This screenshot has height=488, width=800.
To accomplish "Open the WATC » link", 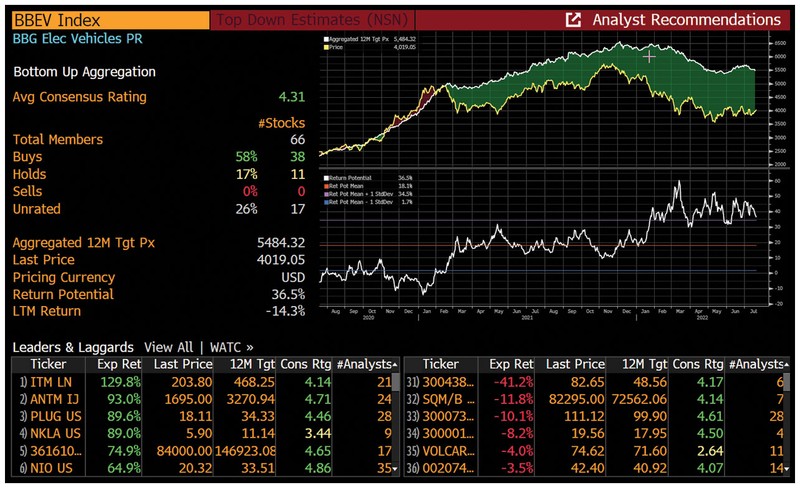I will (x=232, y=348).
